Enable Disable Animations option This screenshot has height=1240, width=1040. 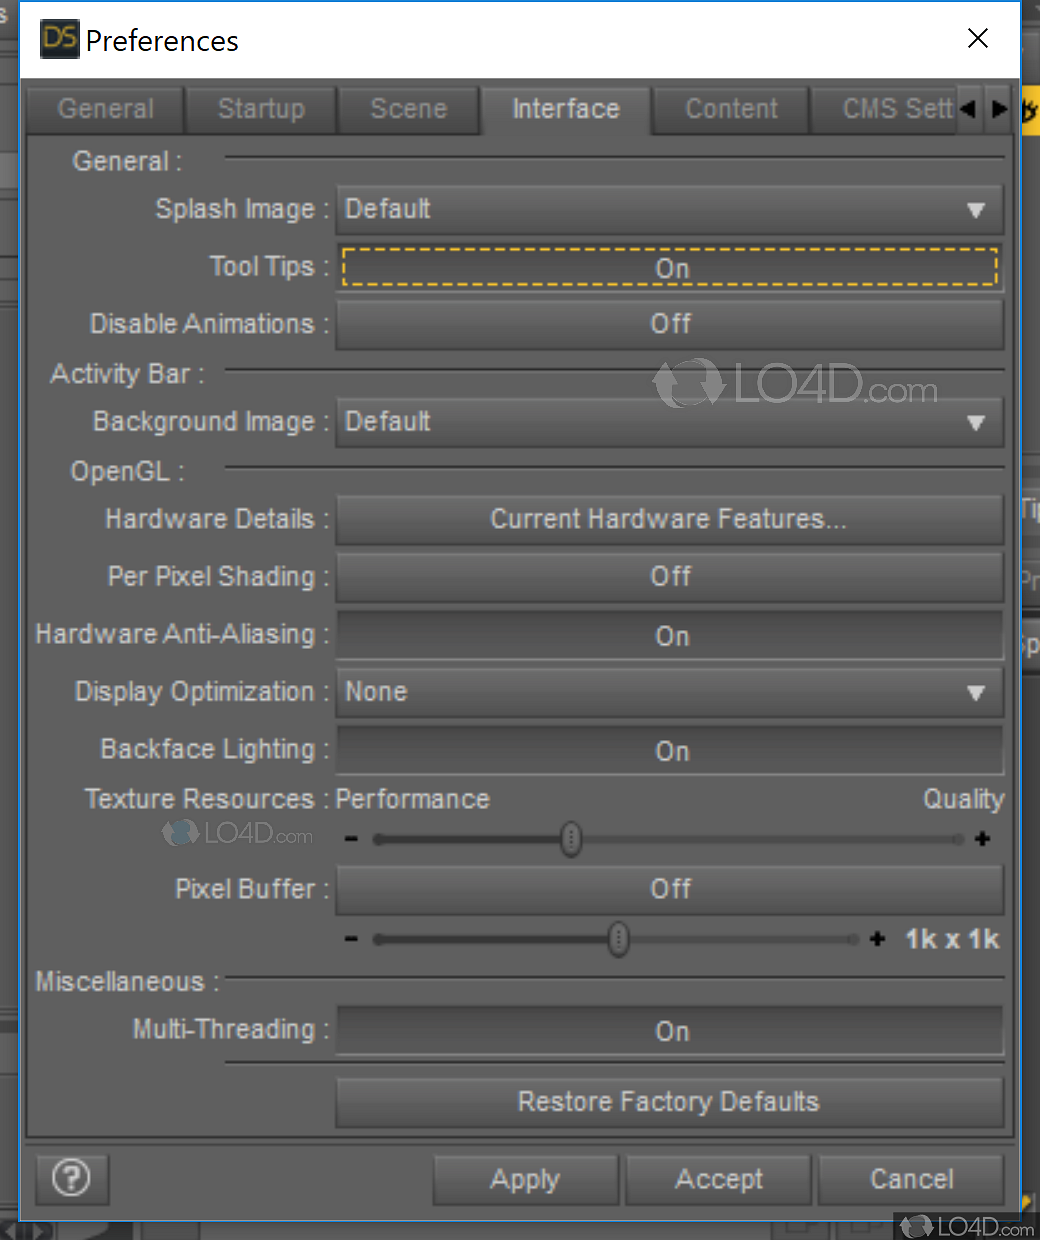[x=670, y=324]
